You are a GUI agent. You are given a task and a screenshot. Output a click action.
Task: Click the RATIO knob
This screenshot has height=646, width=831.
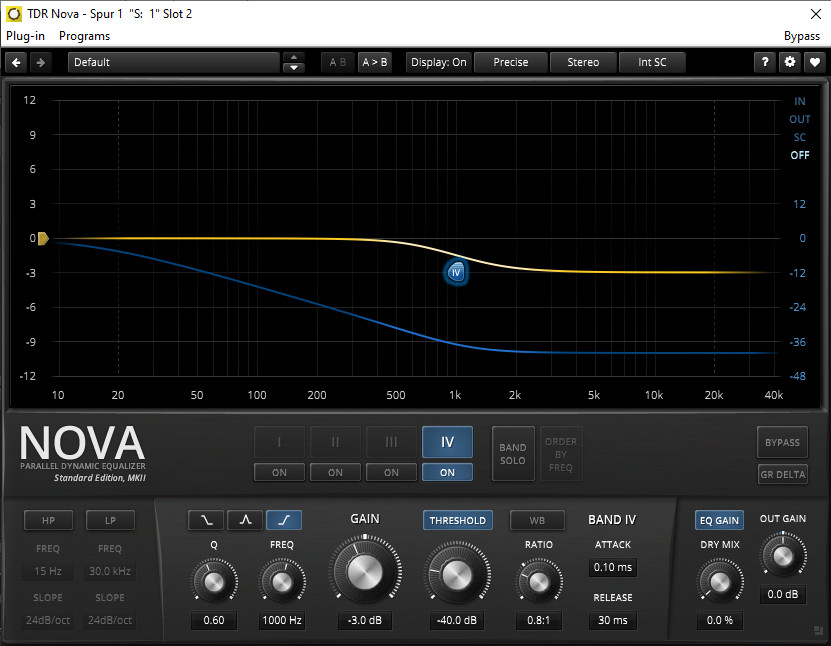point(538,581)
